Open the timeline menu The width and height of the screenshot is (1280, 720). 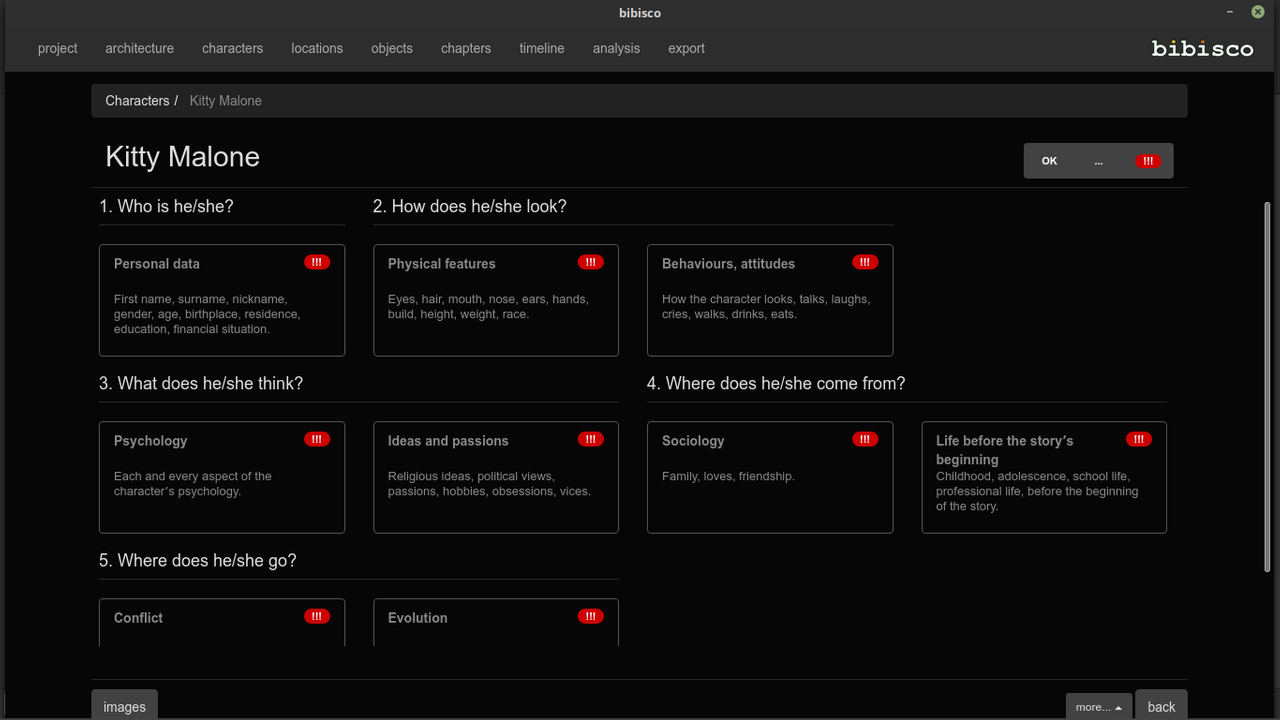[542, 48]
